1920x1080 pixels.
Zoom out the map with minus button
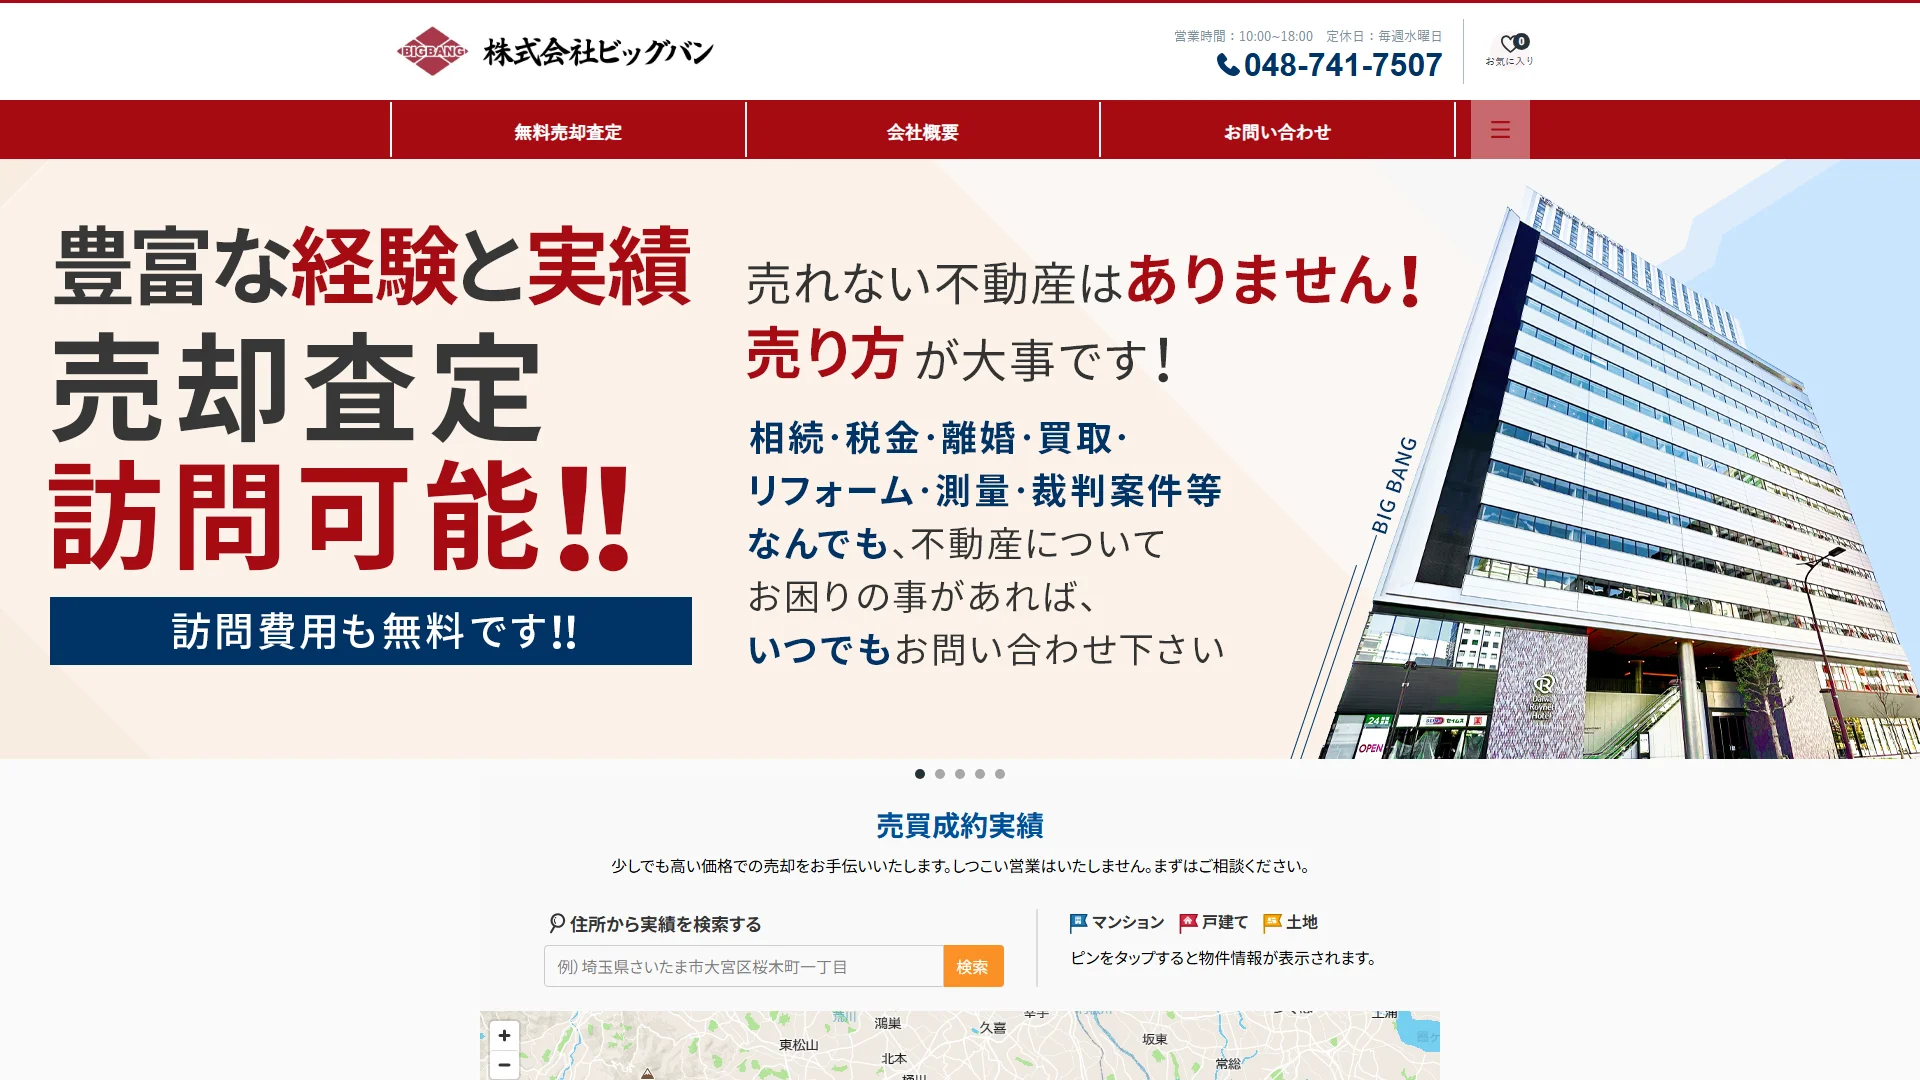click(x=505, y=1065)
